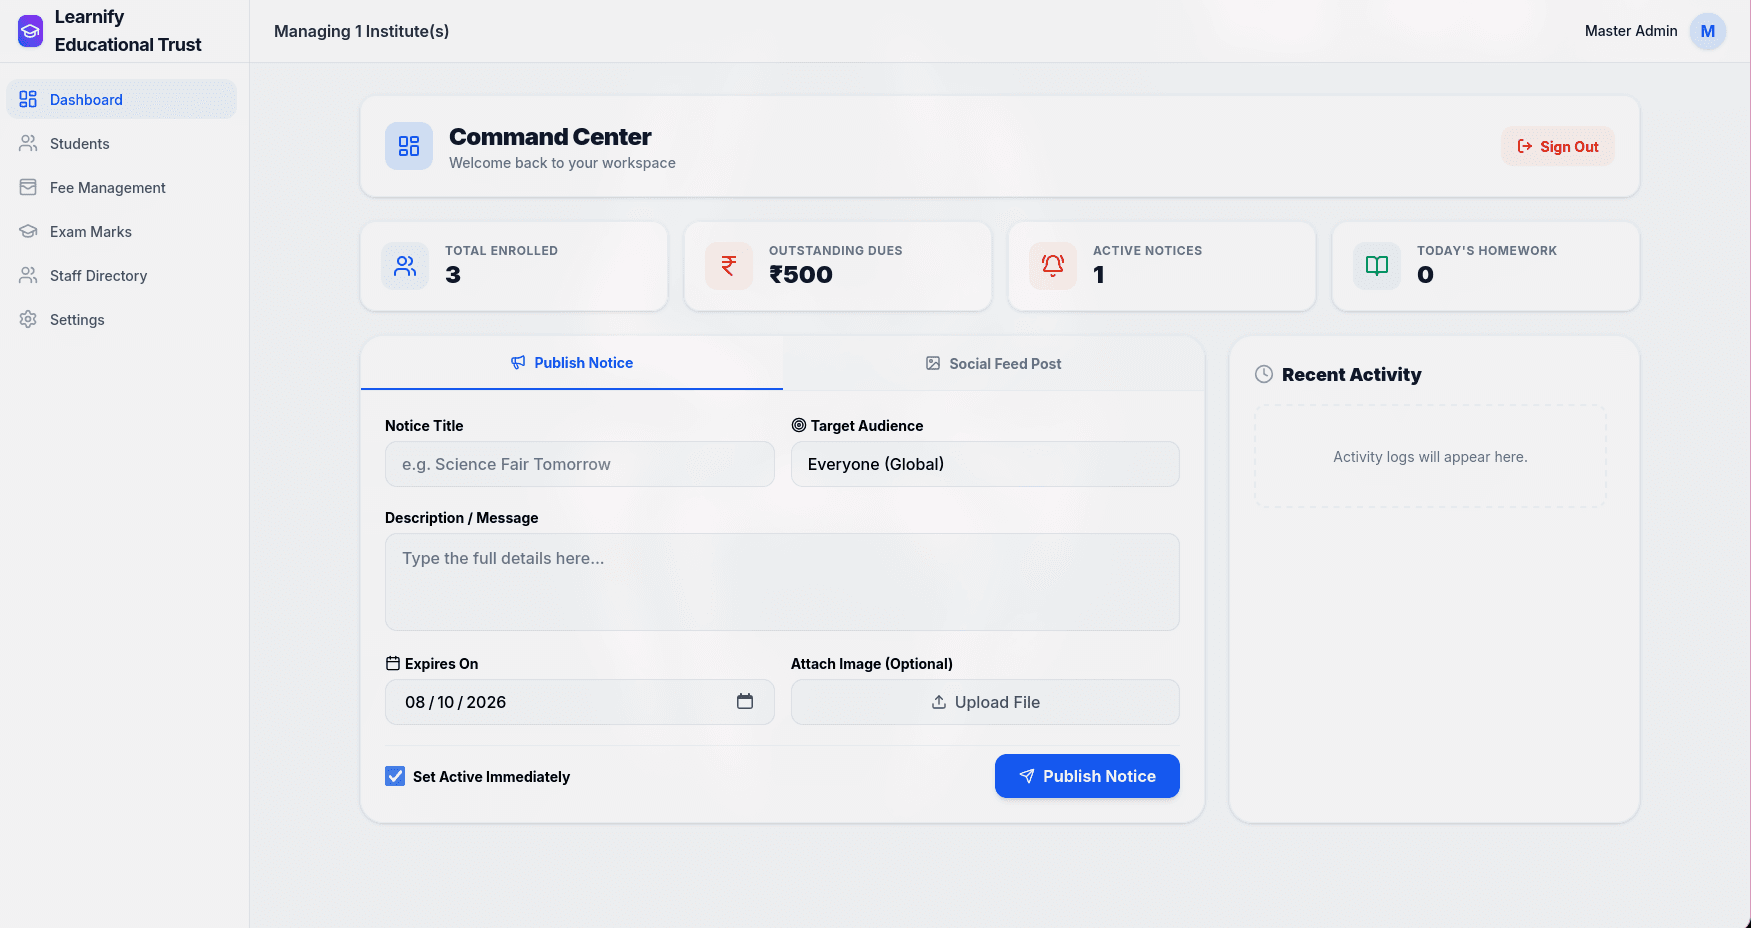Click 'Managing 1 Institute(s)' header text
1751x928 pixels.
[x=361, y=31]
